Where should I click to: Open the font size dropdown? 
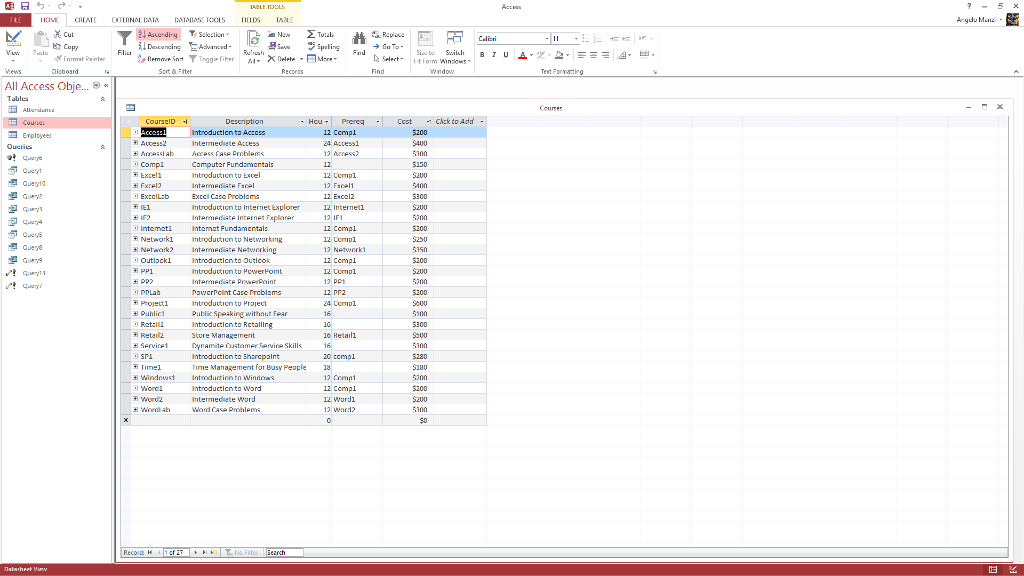(x=576, y=38)
